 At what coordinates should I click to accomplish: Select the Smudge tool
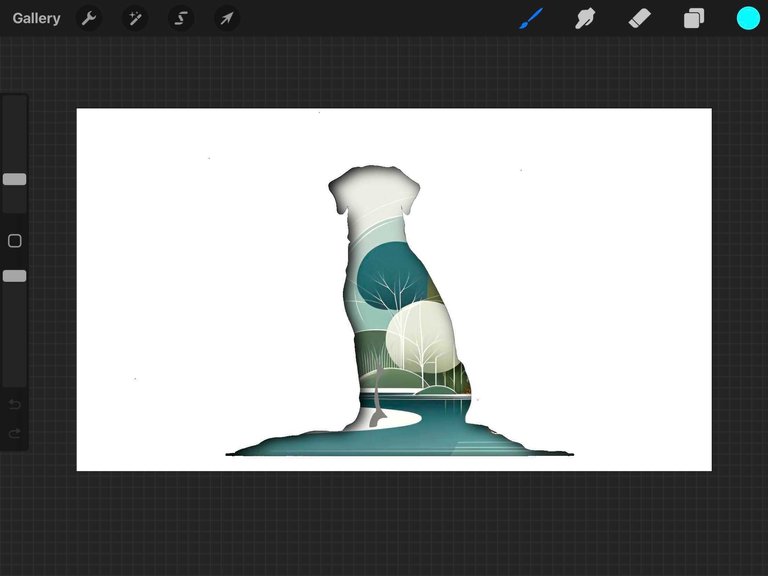coord(585,18)
